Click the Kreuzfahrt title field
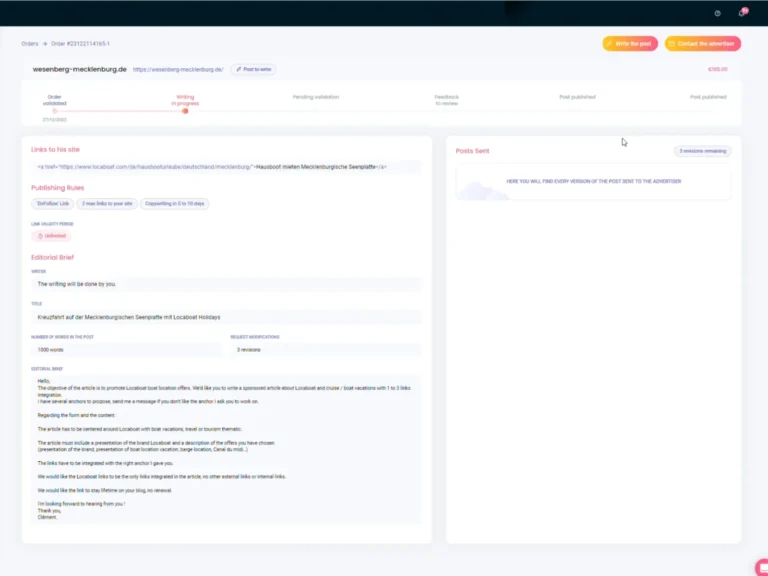The width and height of the screenshot is (768, 576). [226, 317]
